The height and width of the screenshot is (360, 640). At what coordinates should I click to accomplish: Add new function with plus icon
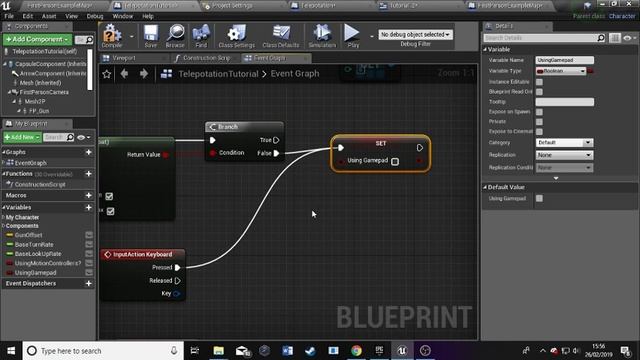[x=89, y=173]
